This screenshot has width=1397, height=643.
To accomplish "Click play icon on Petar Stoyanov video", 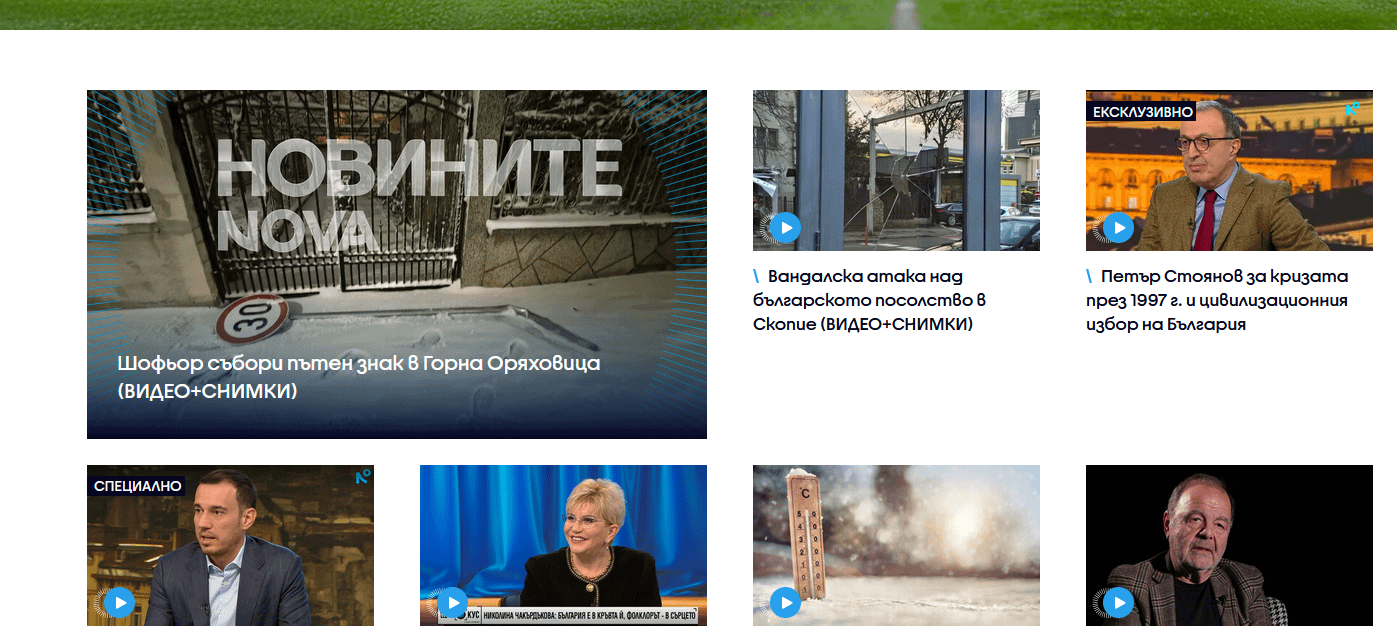I will point(1118,229).
